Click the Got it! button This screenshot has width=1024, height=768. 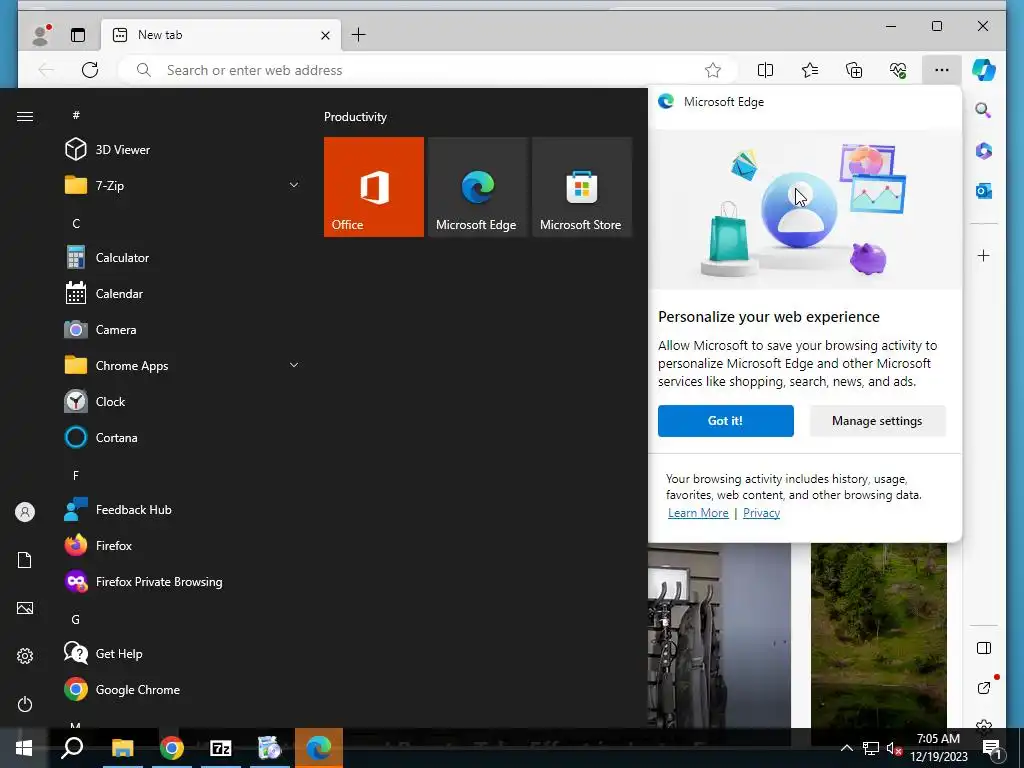[726, 421]
